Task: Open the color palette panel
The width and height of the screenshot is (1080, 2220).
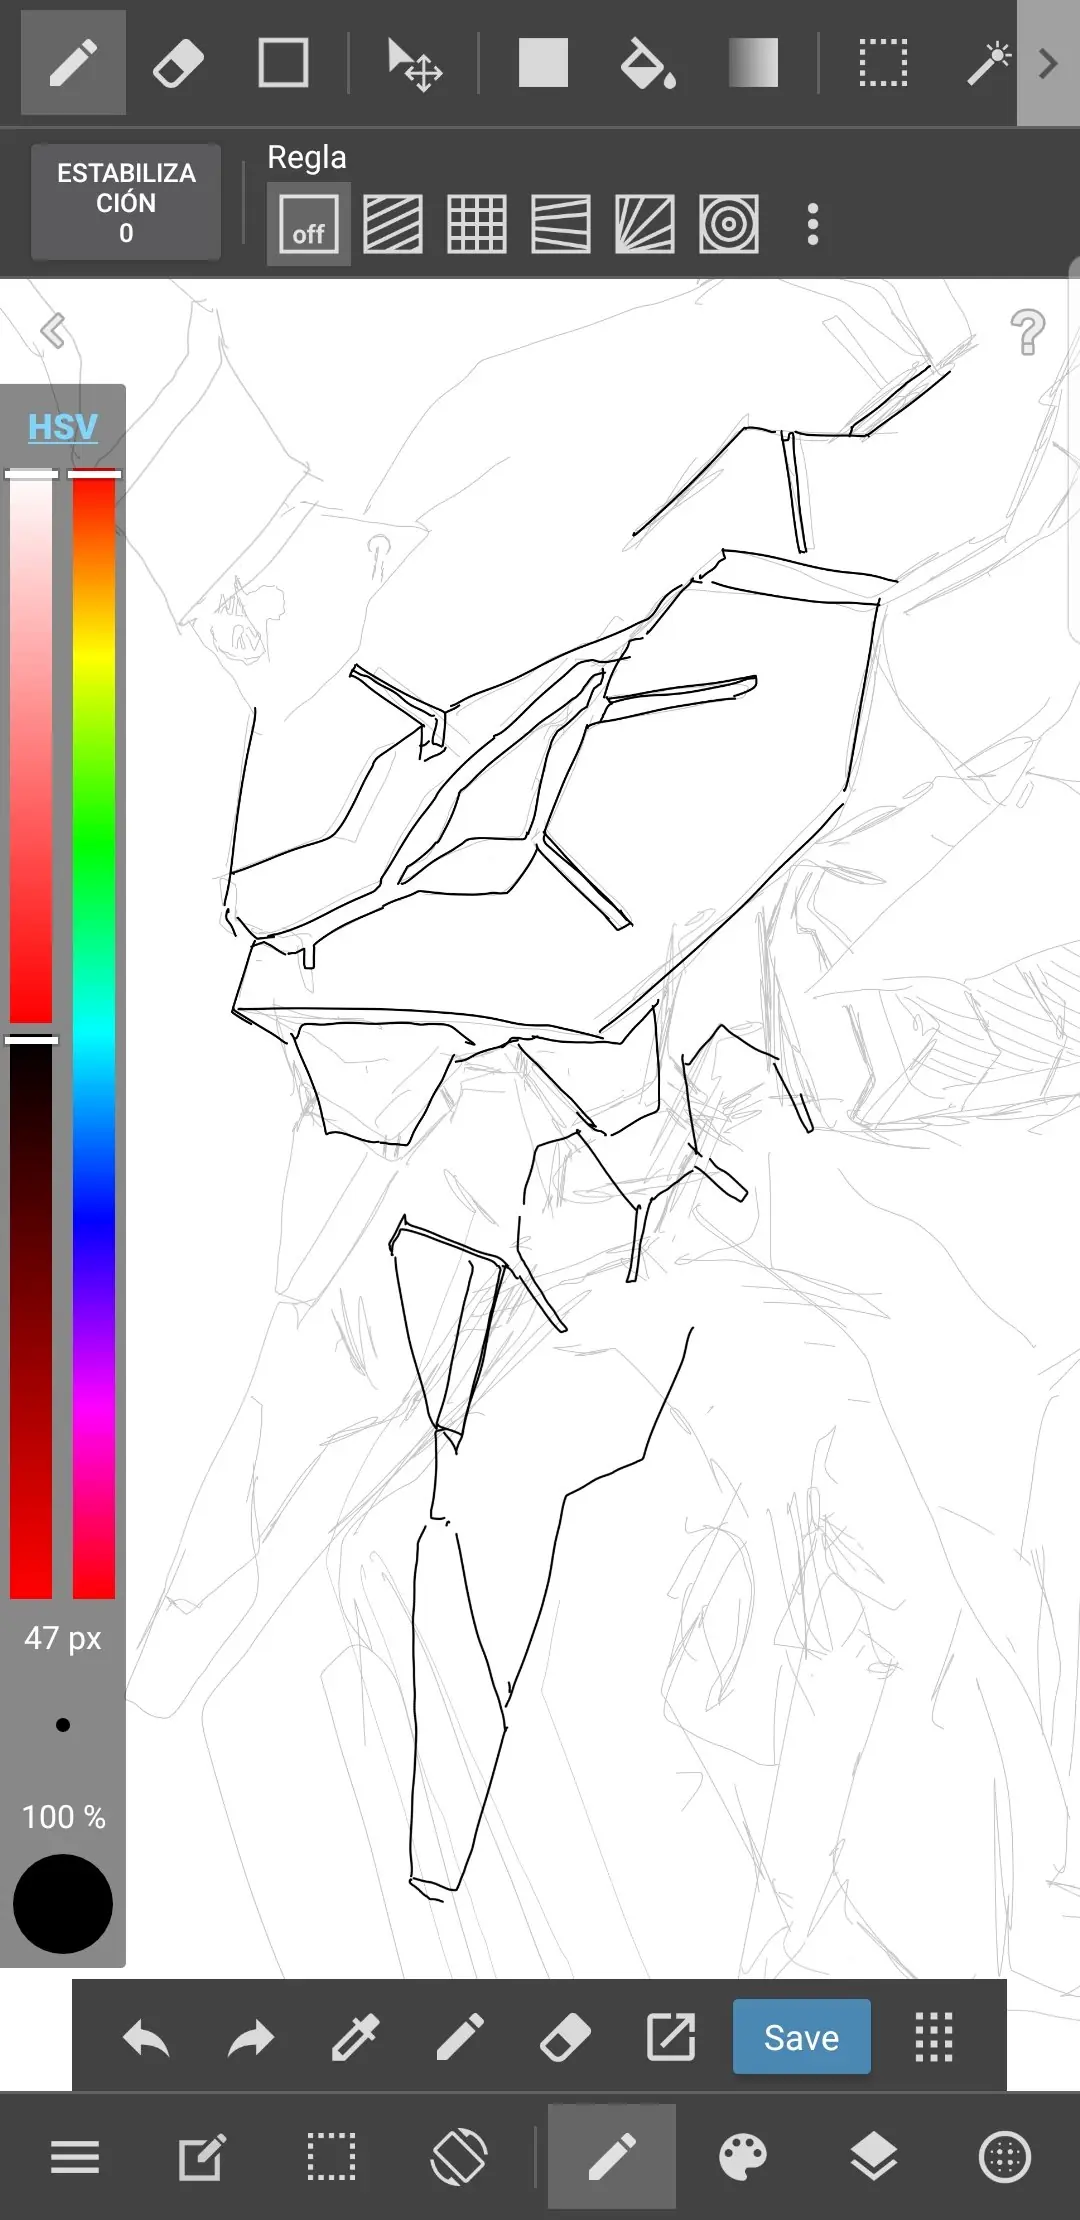Action: click(x=743, y=2157)
